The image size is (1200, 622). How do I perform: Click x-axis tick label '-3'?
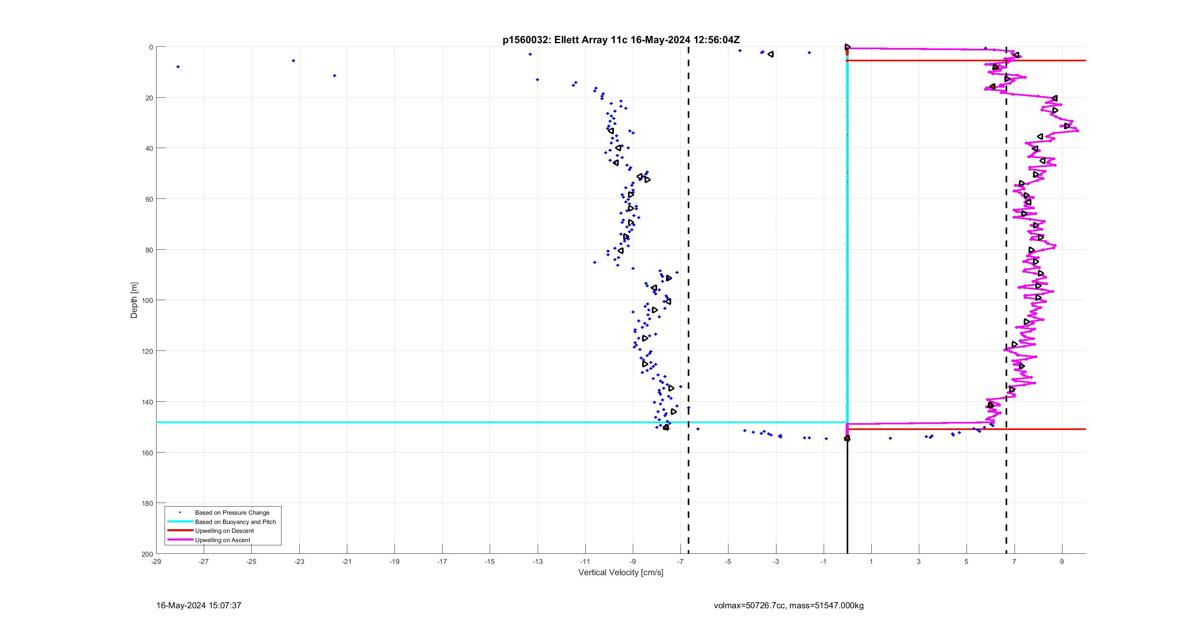pos(776,561)
